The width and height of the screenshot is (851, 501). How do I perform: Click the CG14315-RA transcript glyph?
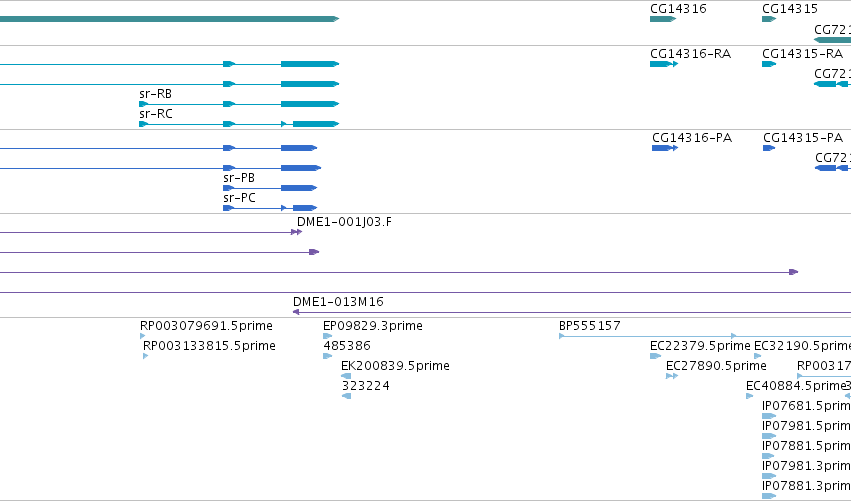point(769,64)
